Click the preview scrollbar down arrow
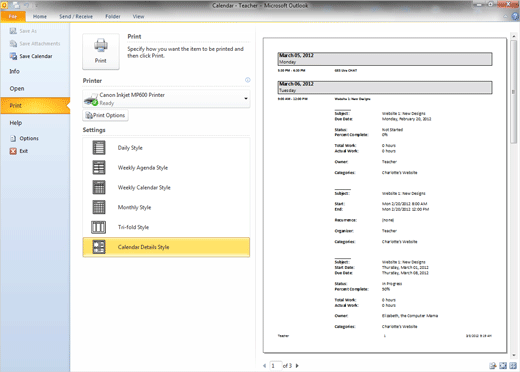 [514, 355]
